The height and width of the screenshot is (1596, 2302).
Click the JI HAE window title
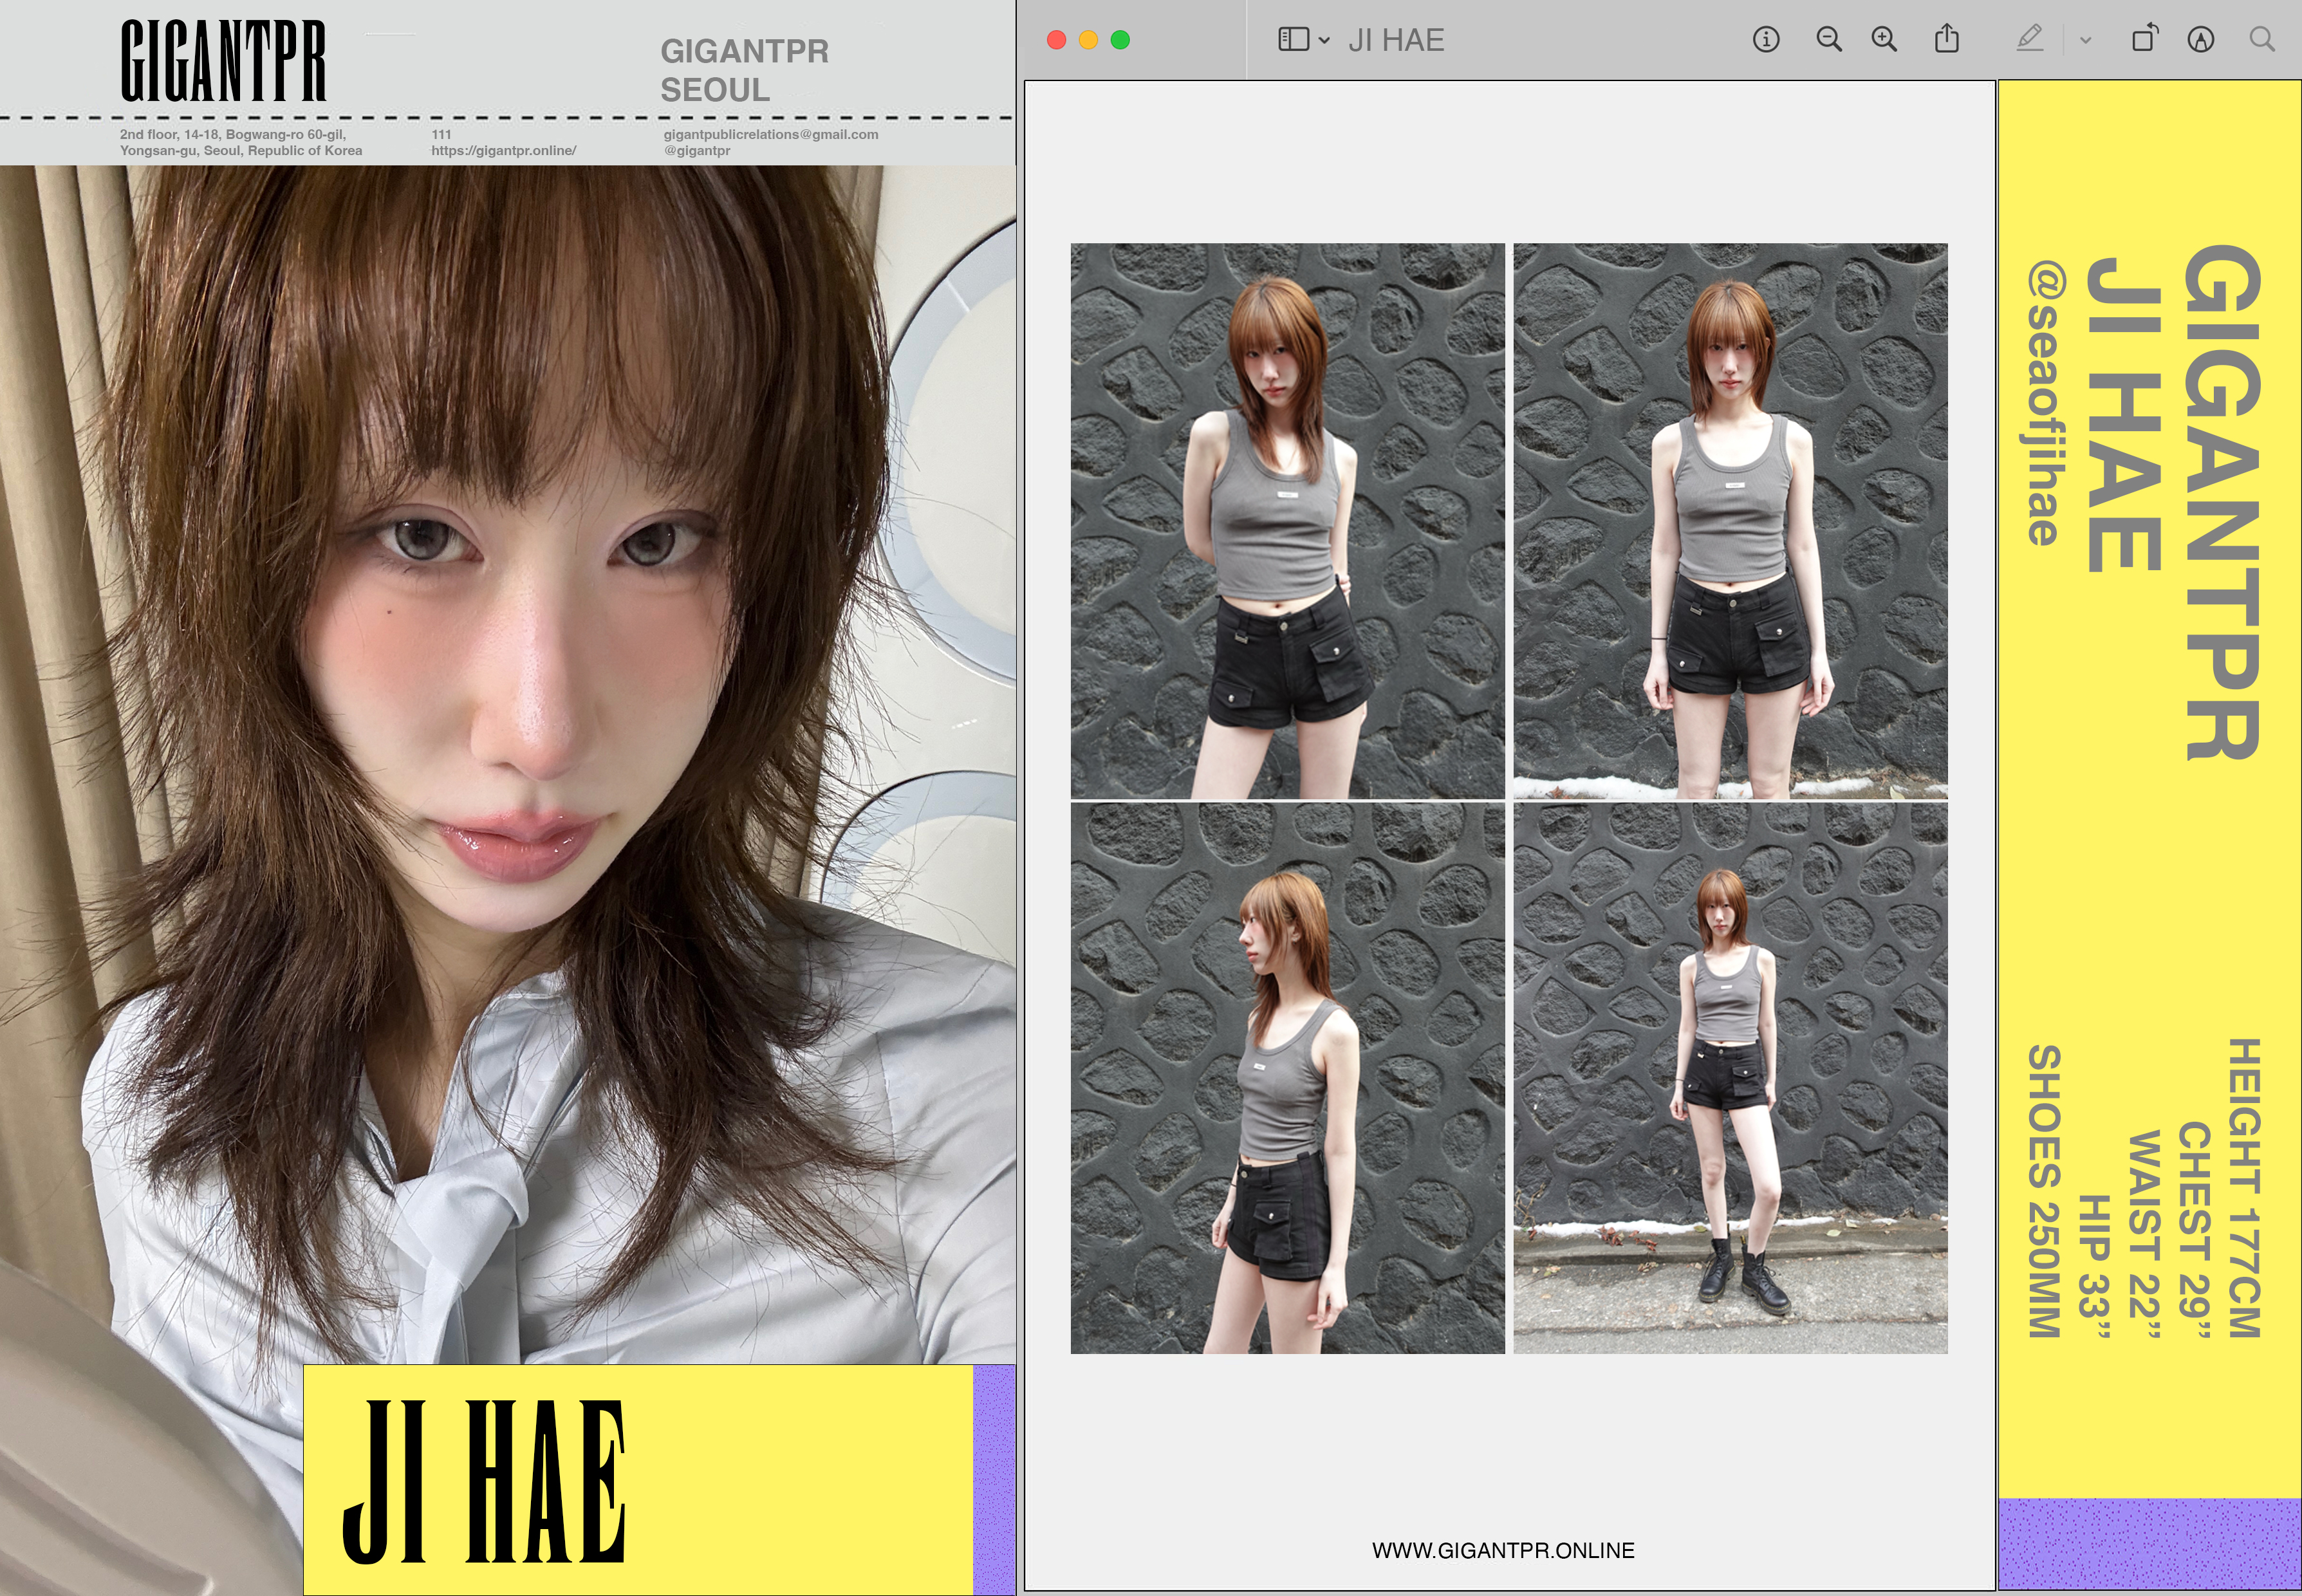pyautogui.click(x=1396, y=40)
